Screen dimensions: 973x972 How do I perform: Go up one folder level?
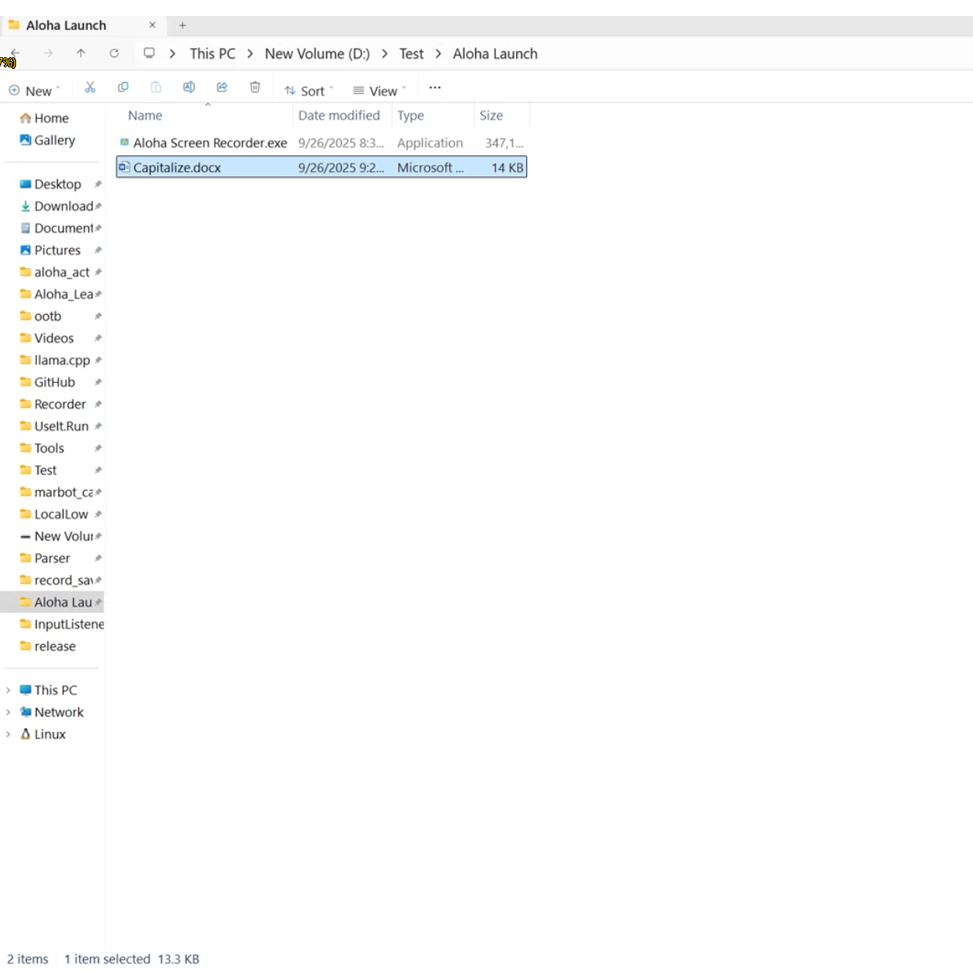(x=81, y=54)
